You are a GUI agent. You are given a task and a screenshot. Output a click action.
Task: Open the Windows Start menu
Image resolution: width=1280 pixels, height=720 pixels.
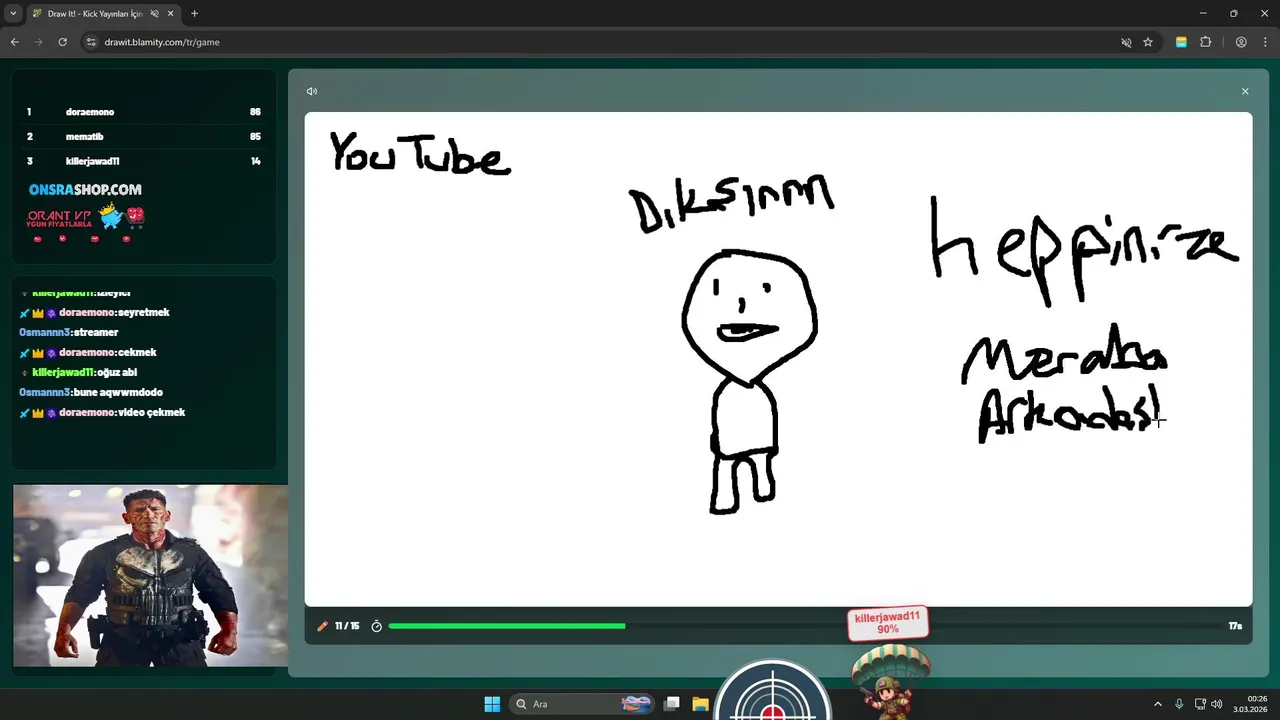coord(492,704)
